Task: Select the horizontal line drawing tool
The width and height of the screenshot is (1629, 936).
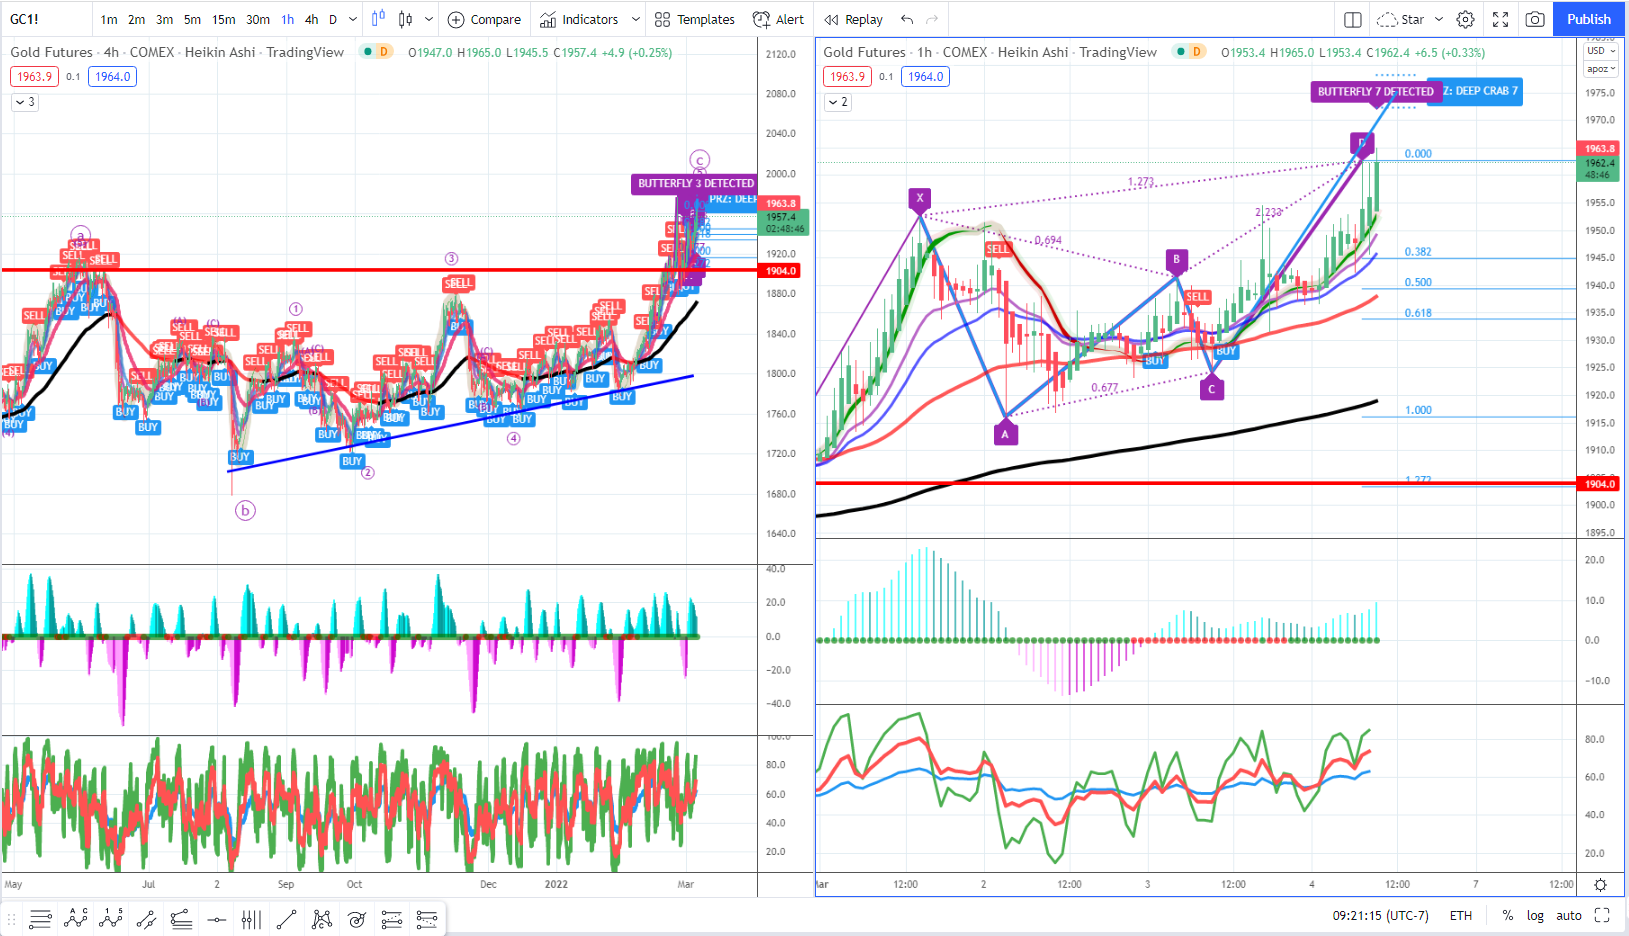Action: (x=216, y=919)
